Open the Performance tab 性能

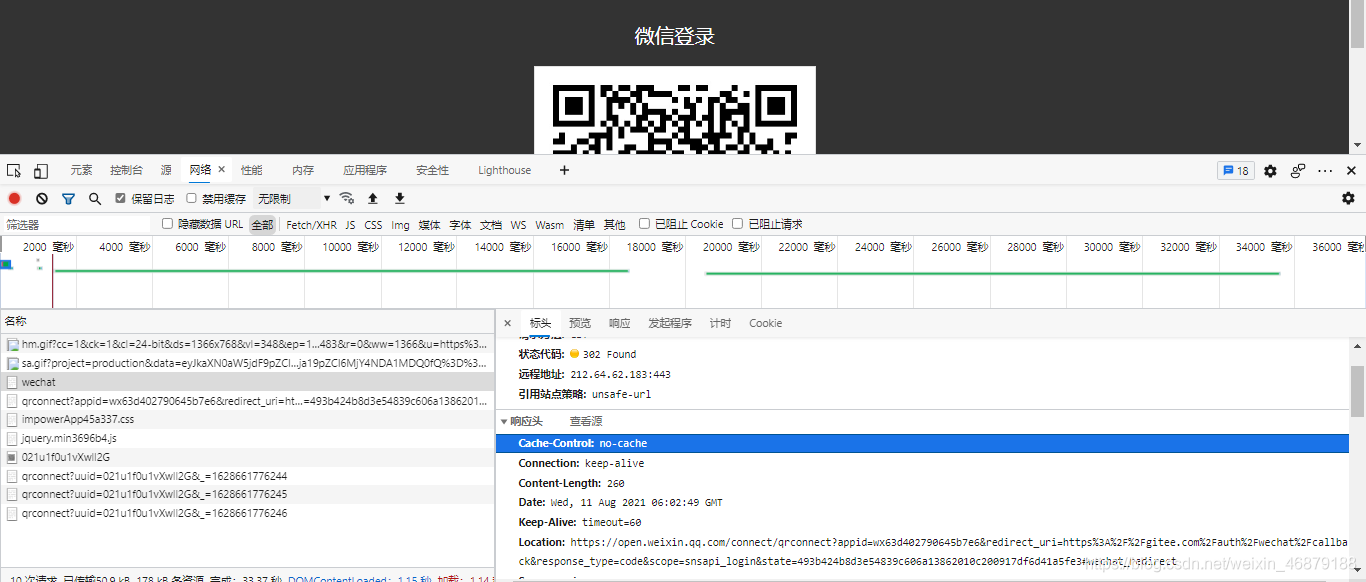tap(251, 170)
